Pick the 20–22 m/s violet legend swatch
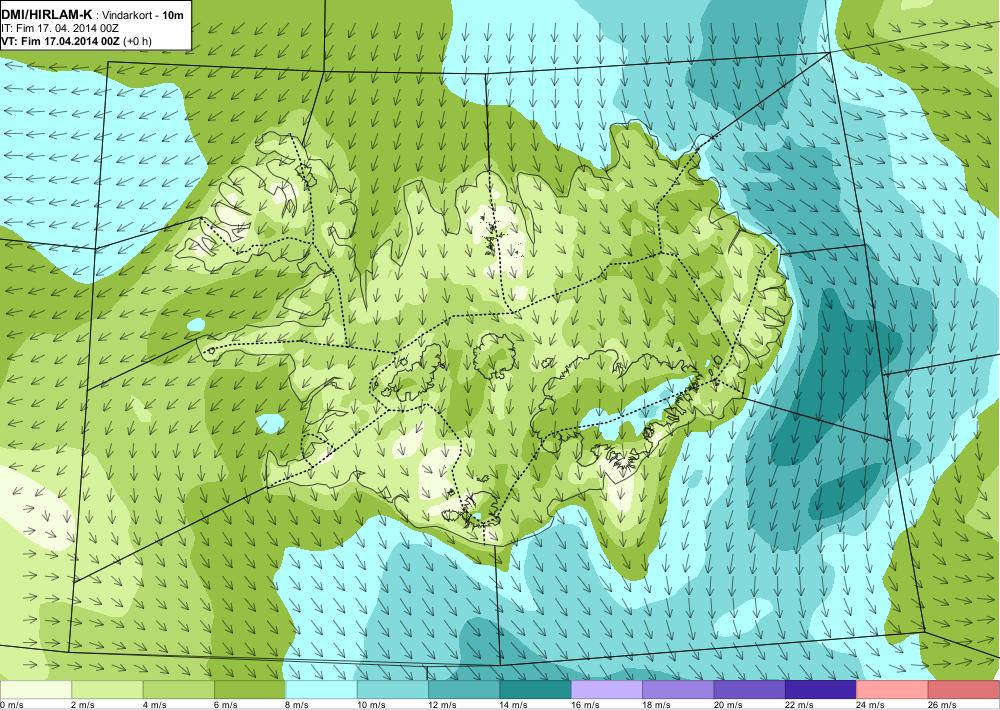 tap(750, 690)
